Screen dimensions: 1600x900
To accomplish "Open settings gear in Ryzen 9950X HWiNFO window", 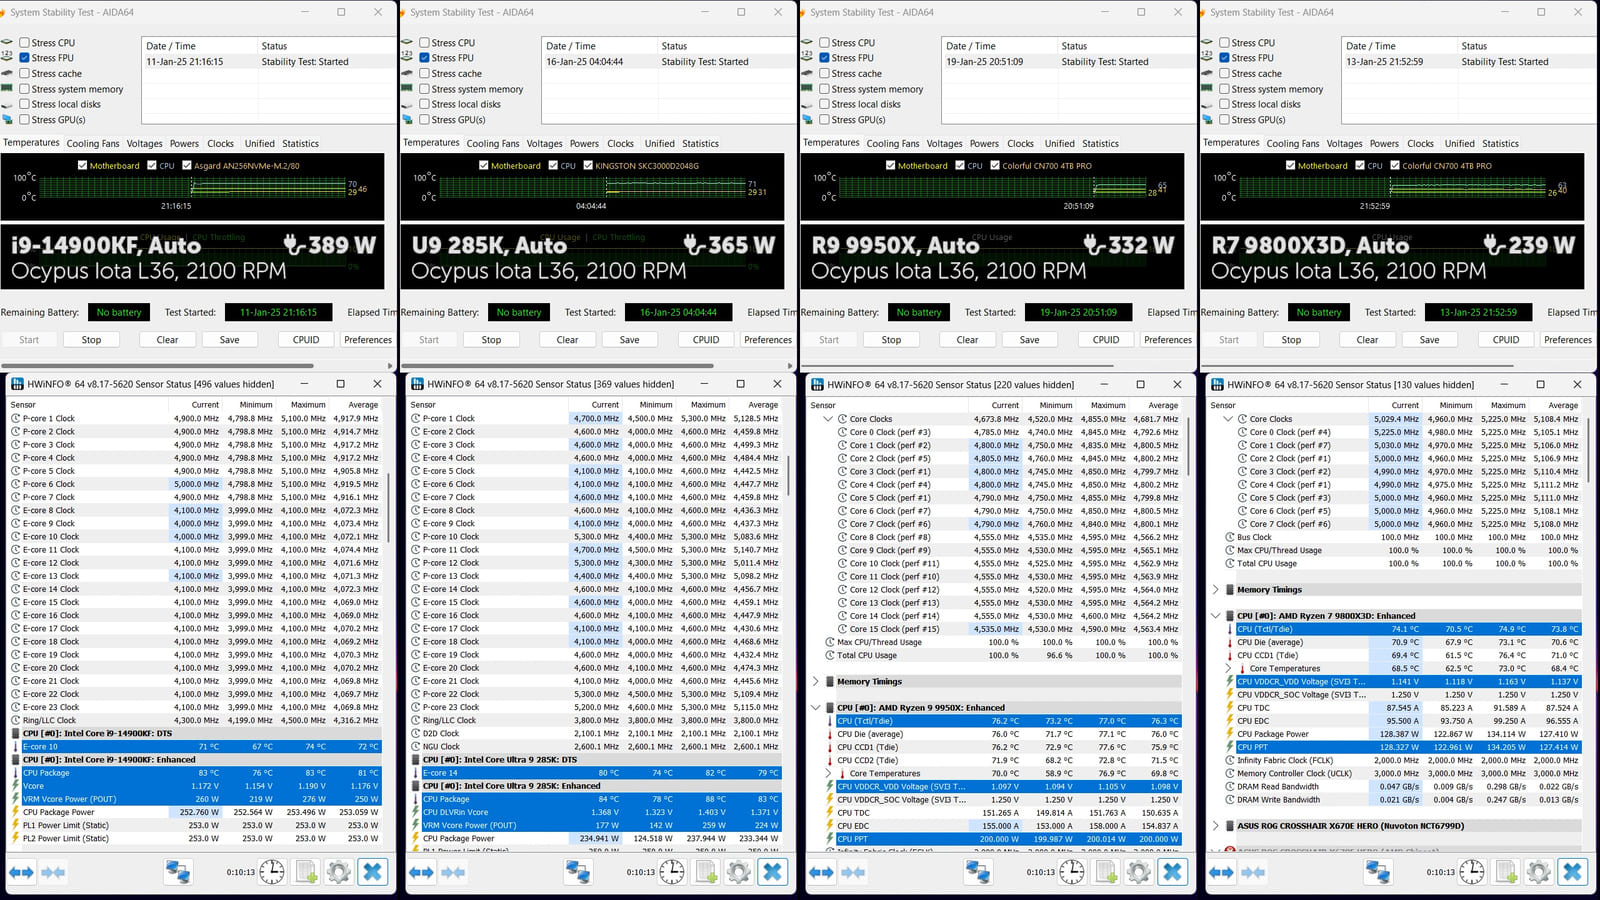I will pos(1139,872).
